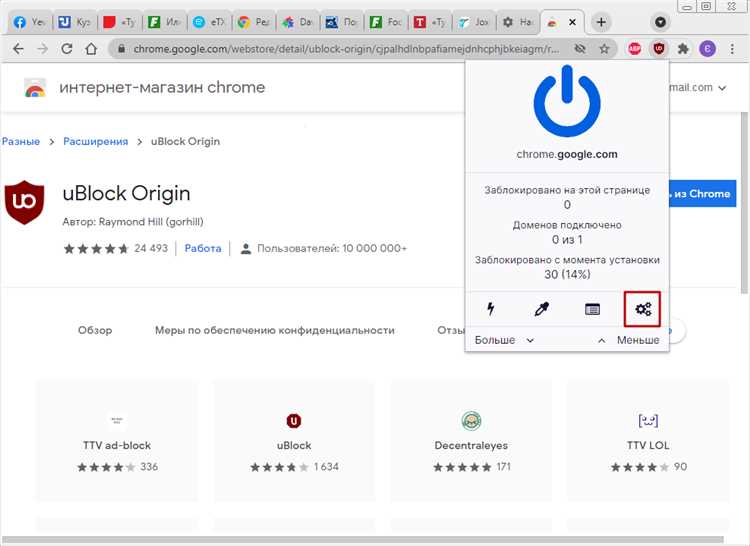Follow the Разные breadcrumb link
Viewport: 750px width, 546px height.
(21, 142)
